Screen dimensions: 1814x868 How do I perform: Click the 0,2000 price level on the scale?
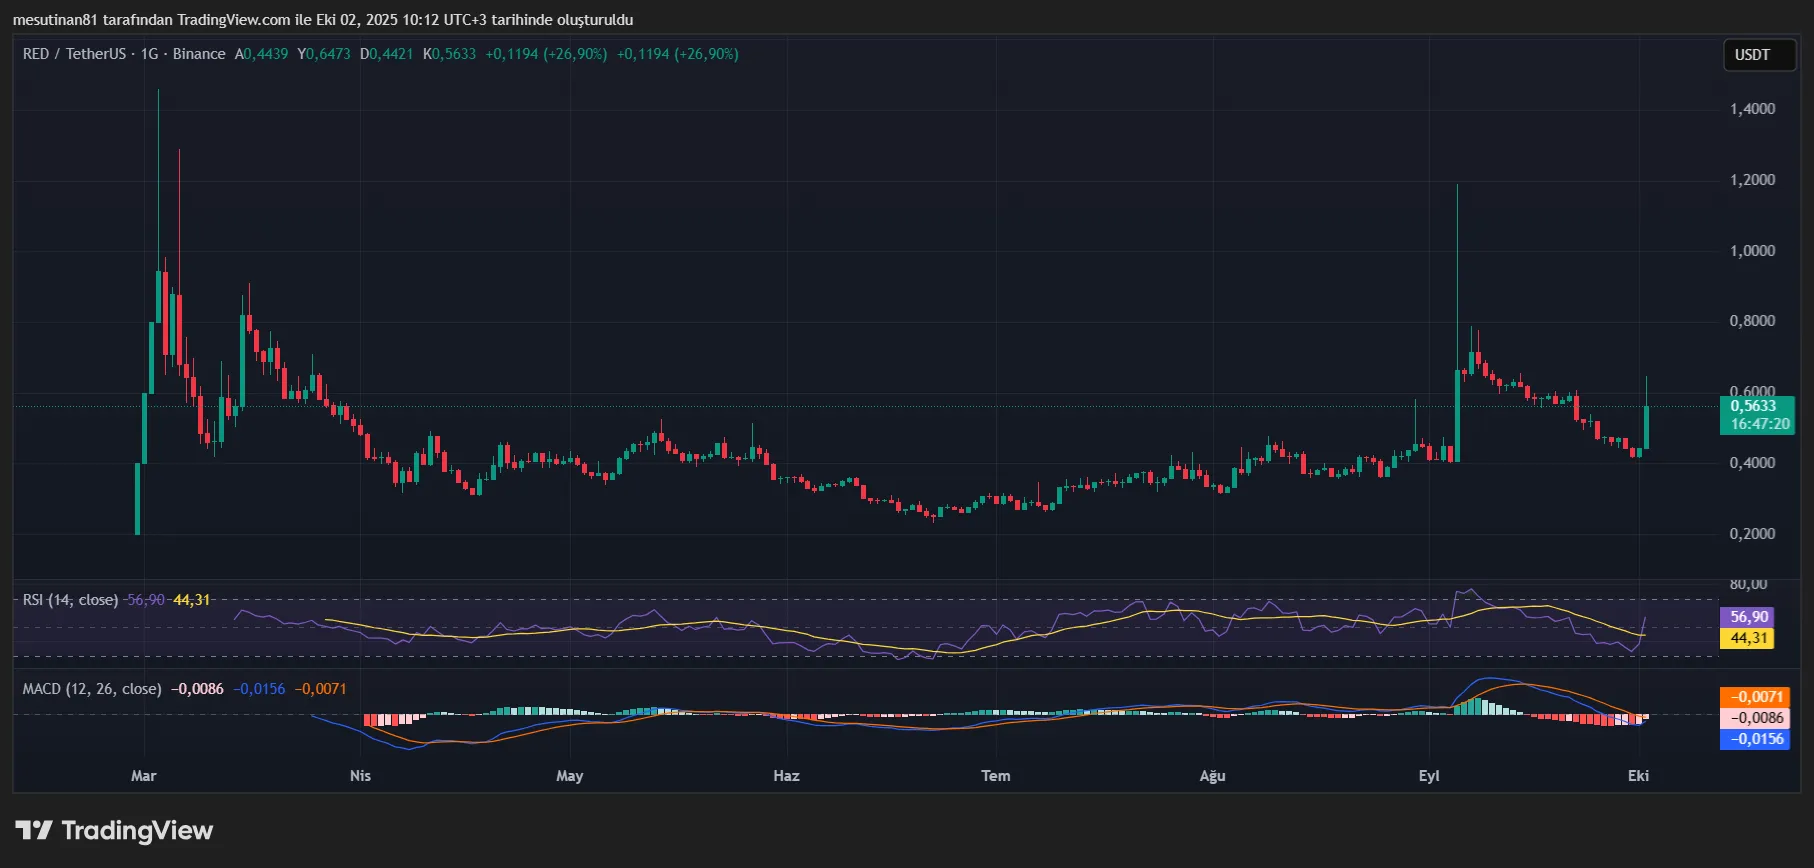(1752, 534)
